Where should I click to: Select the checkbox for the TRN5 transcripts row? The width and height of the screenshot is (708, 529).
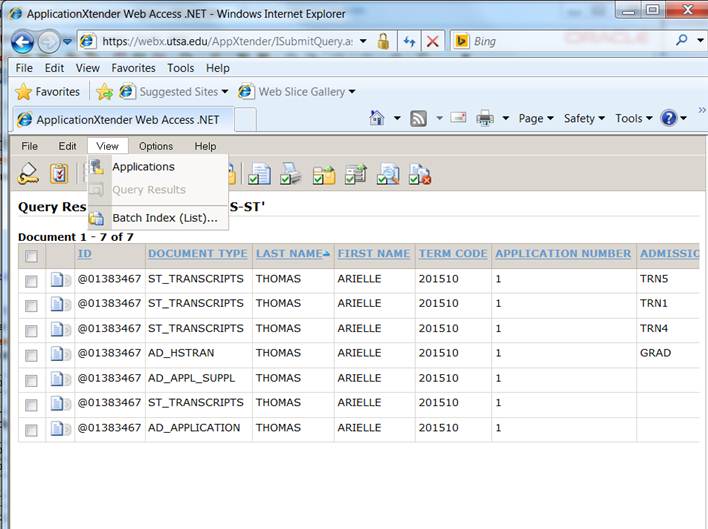[x=31, y=281]
